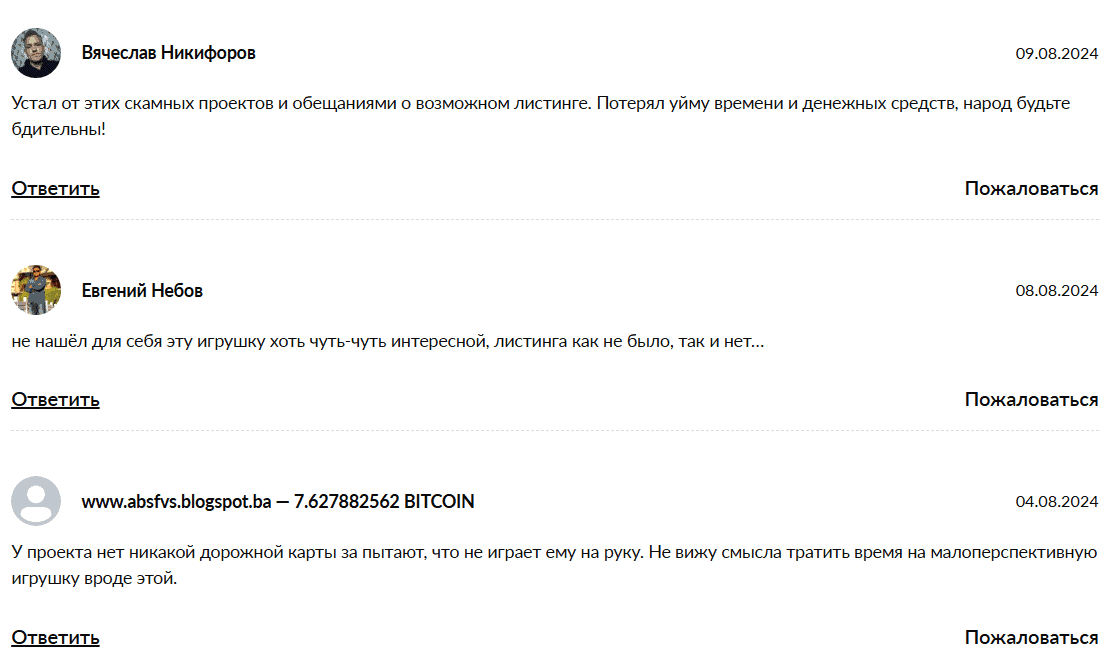Click the 09.08.2024 comment date

(1056, 54)
